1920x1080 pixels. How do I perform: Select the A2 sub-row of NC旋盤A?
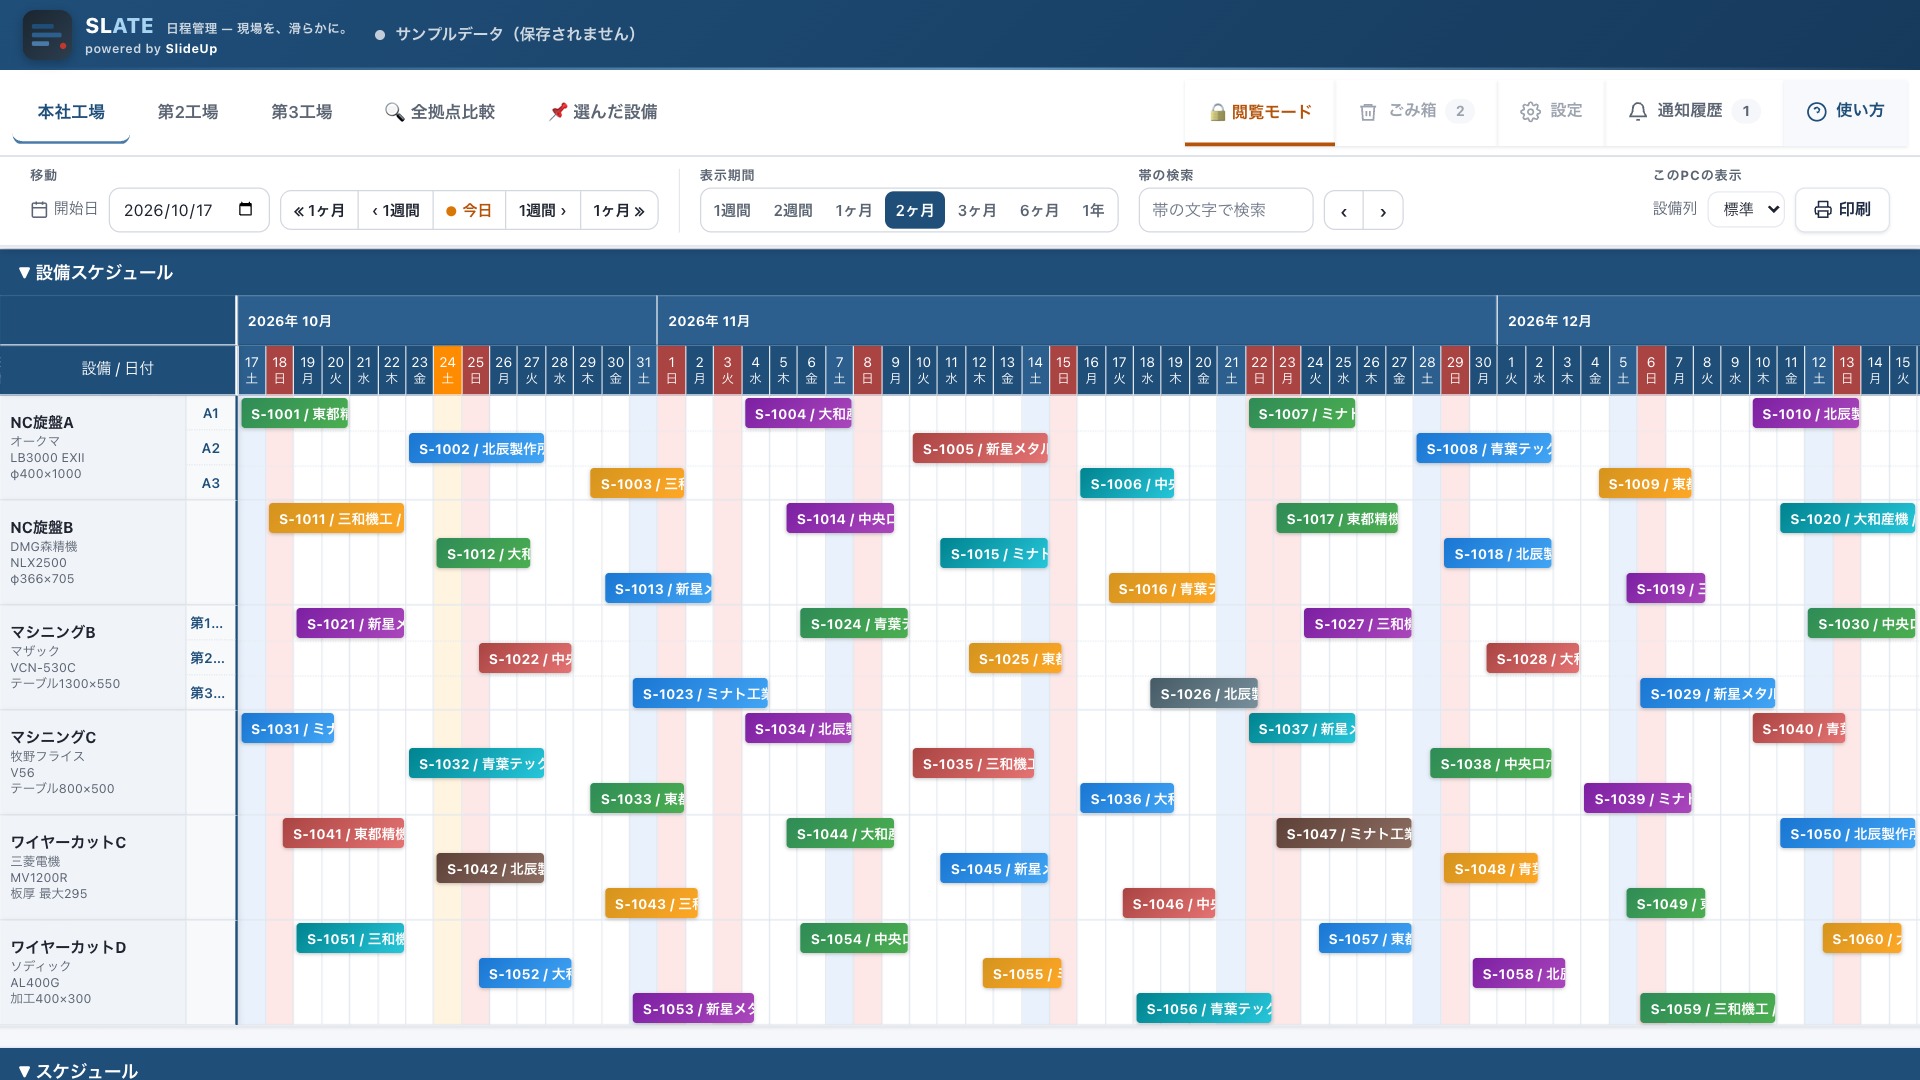211,448
